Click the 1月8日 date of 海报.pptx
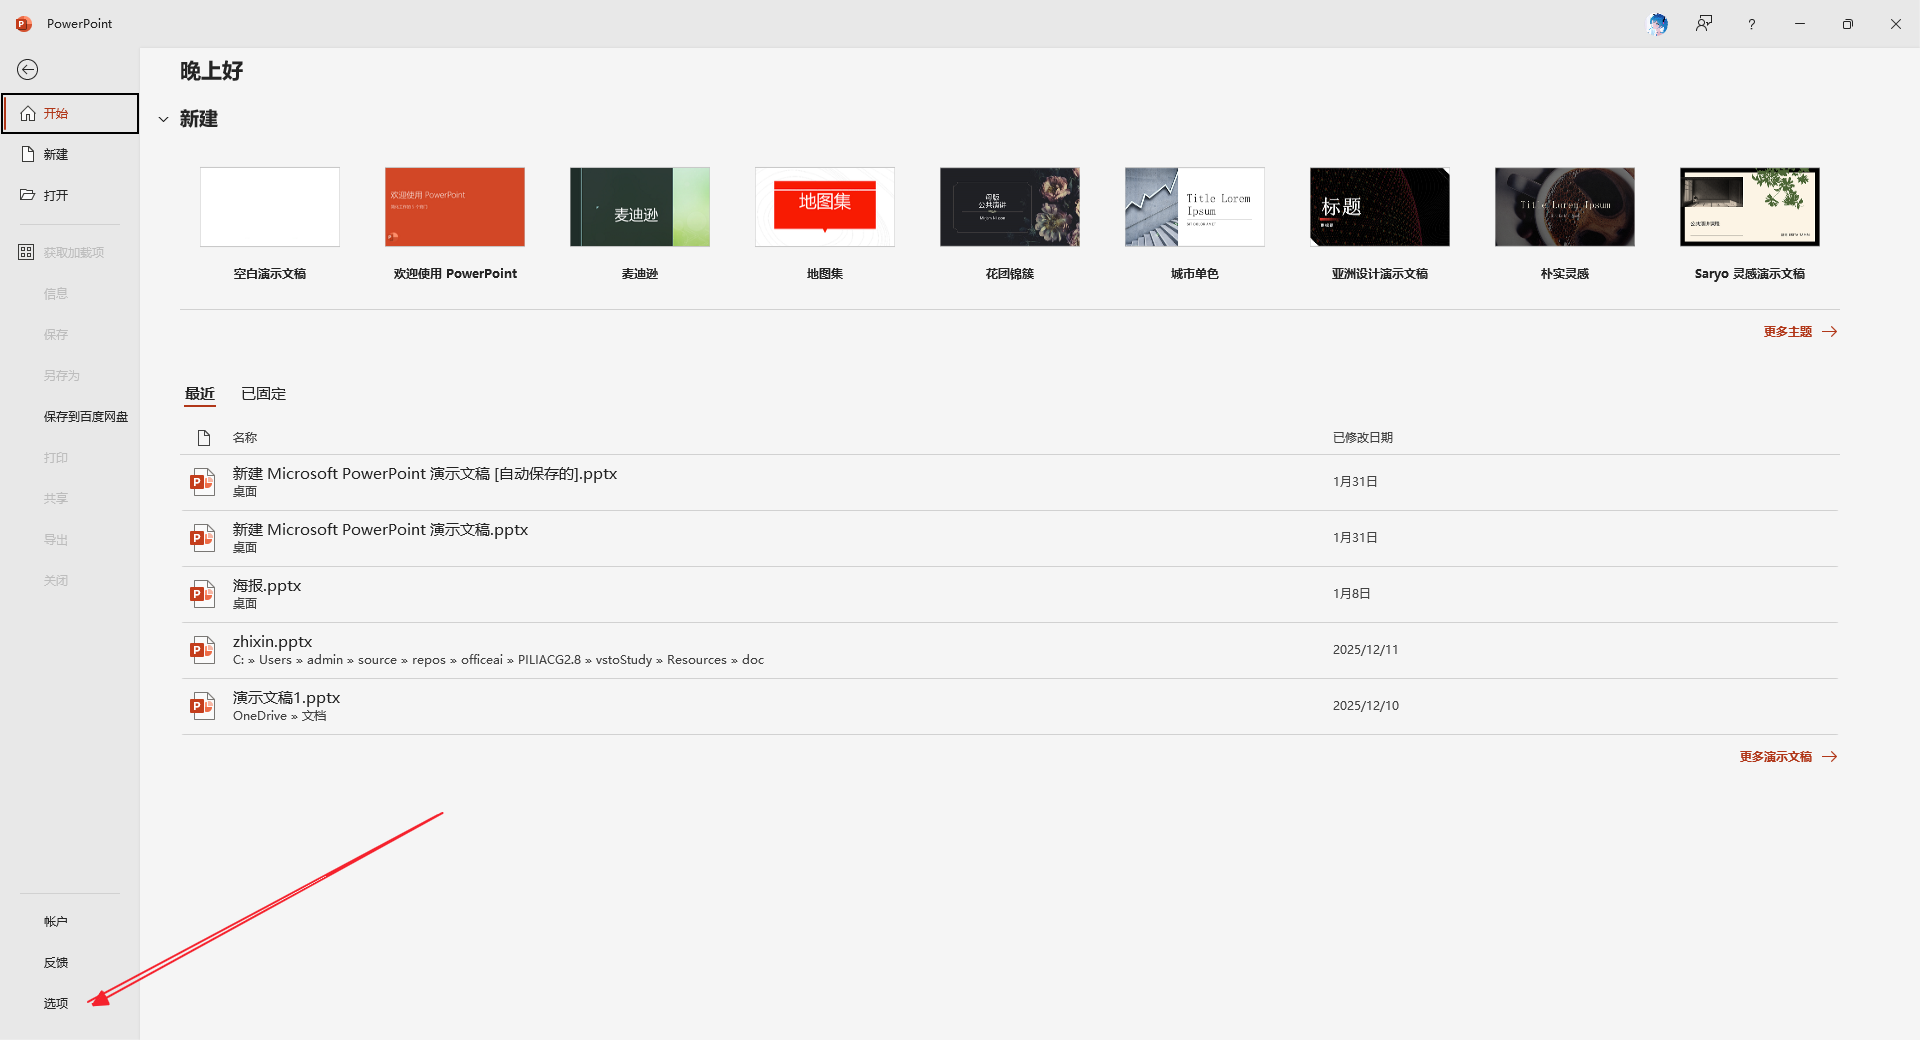The image size is (1920, 1040). tap(1352, 593)
